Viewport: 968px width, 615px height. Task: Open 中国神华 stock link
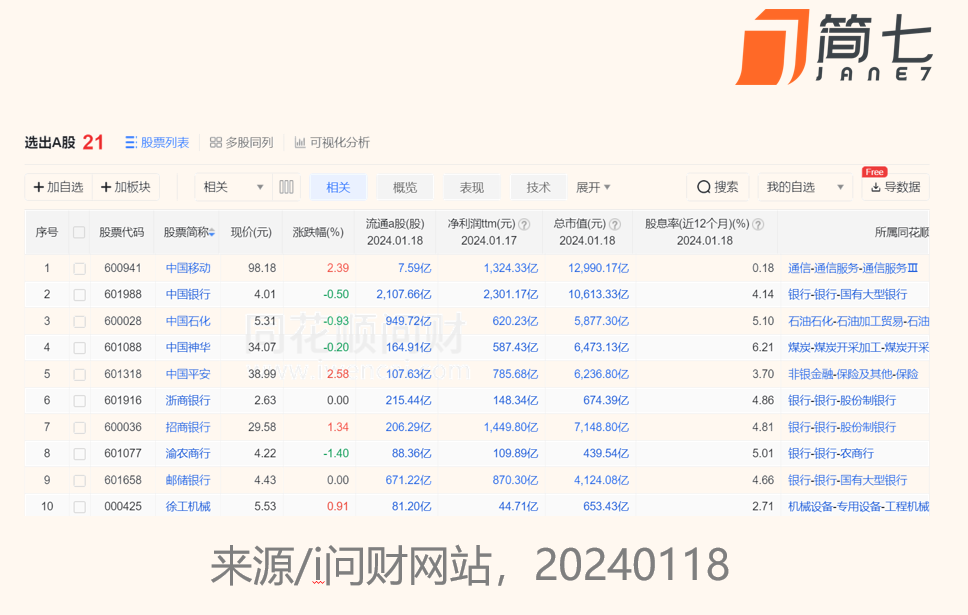click(188, 348)
